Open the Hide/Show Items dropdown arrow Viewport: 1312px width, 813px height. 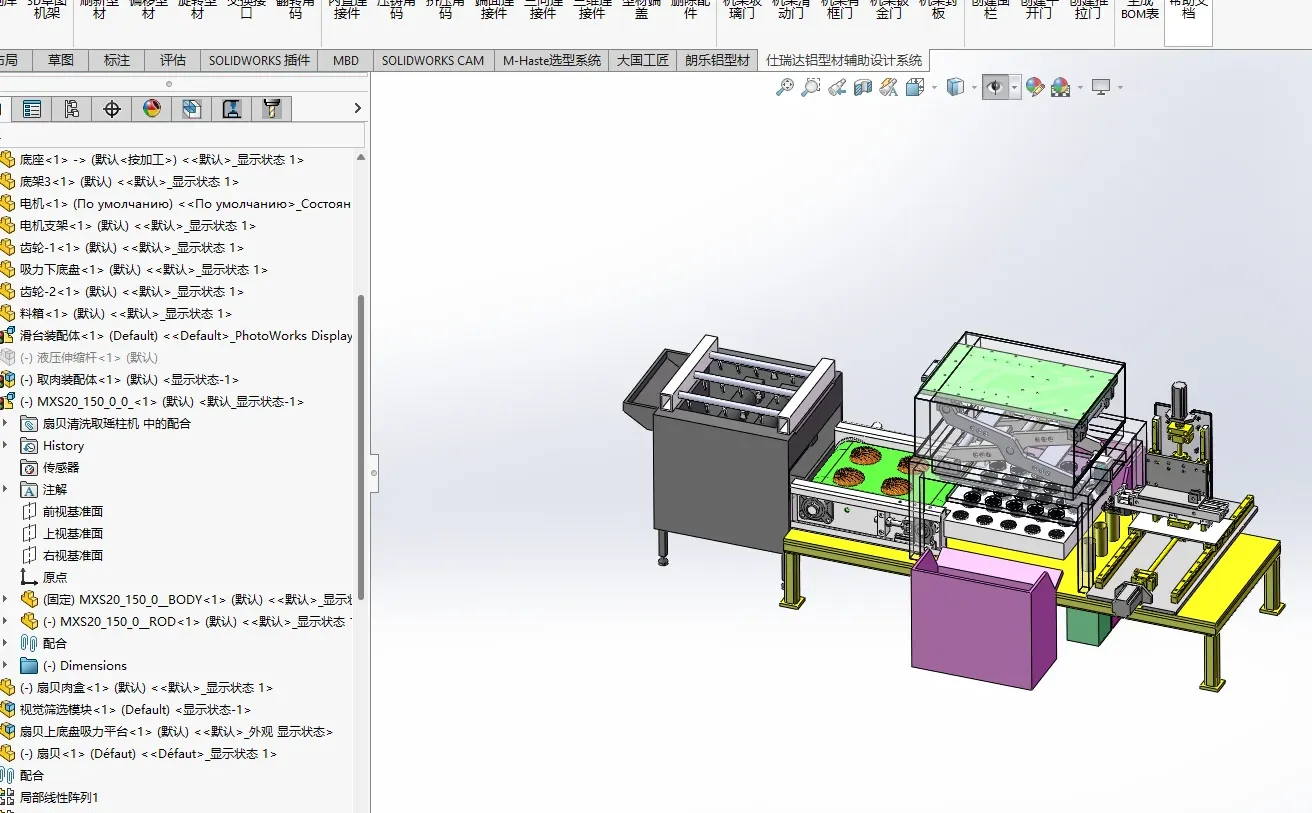[1014, 88]
